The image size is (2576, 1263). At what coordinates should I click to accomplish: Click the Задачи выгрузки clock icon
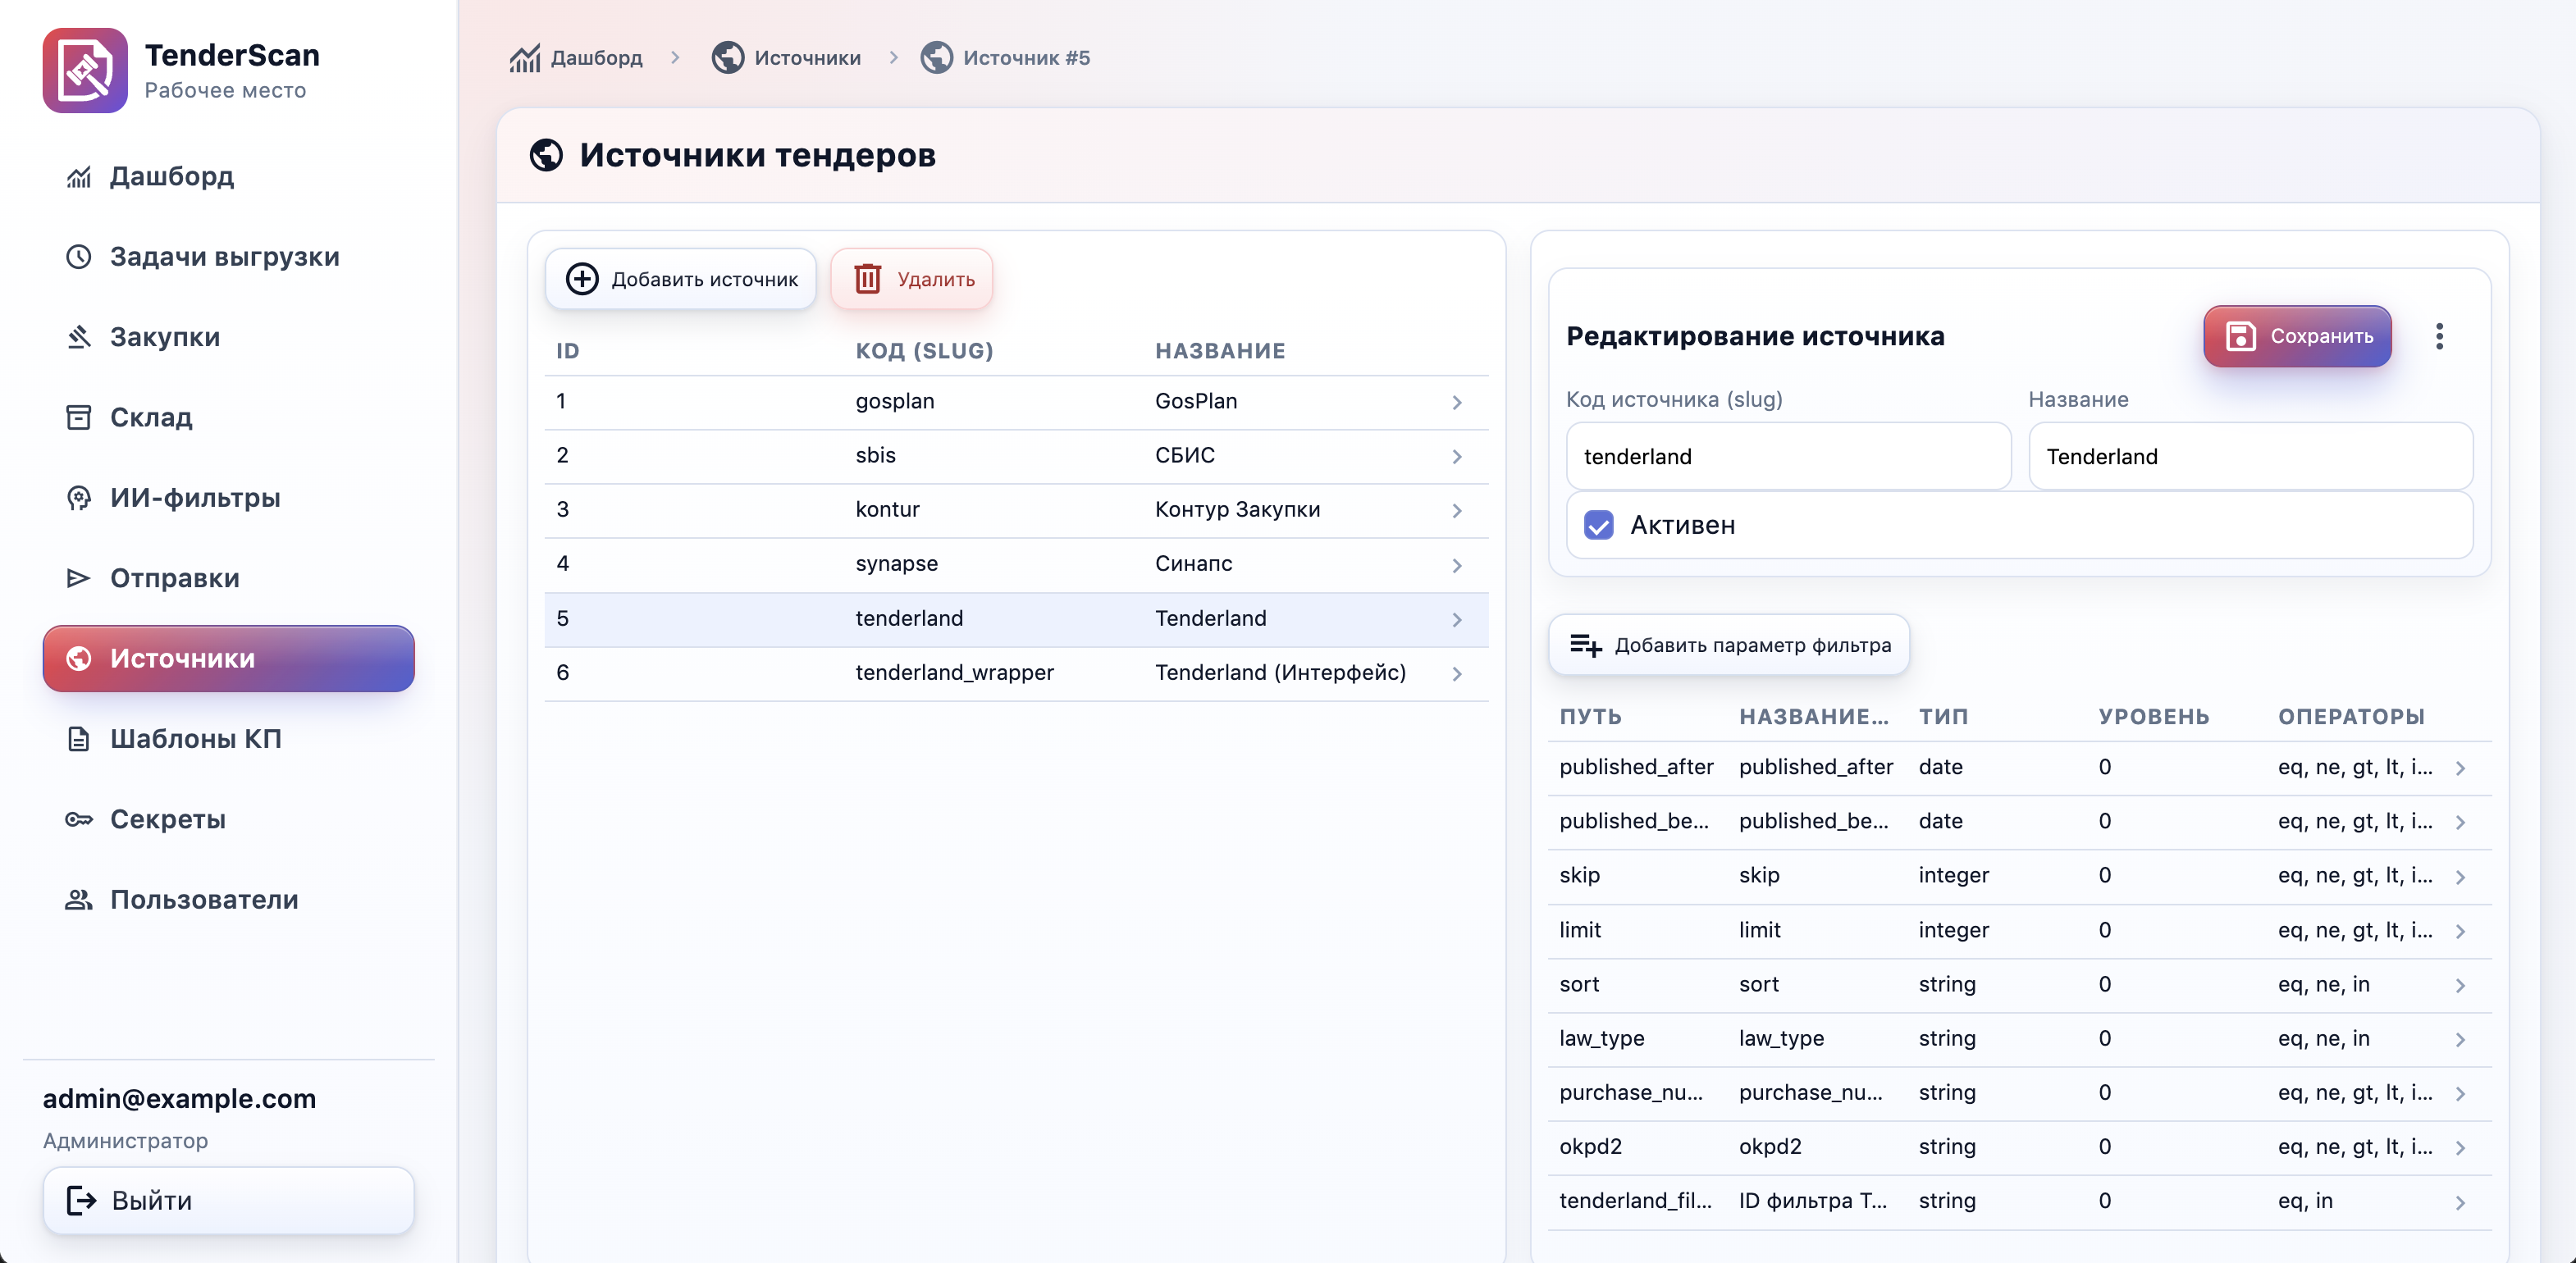79,257
